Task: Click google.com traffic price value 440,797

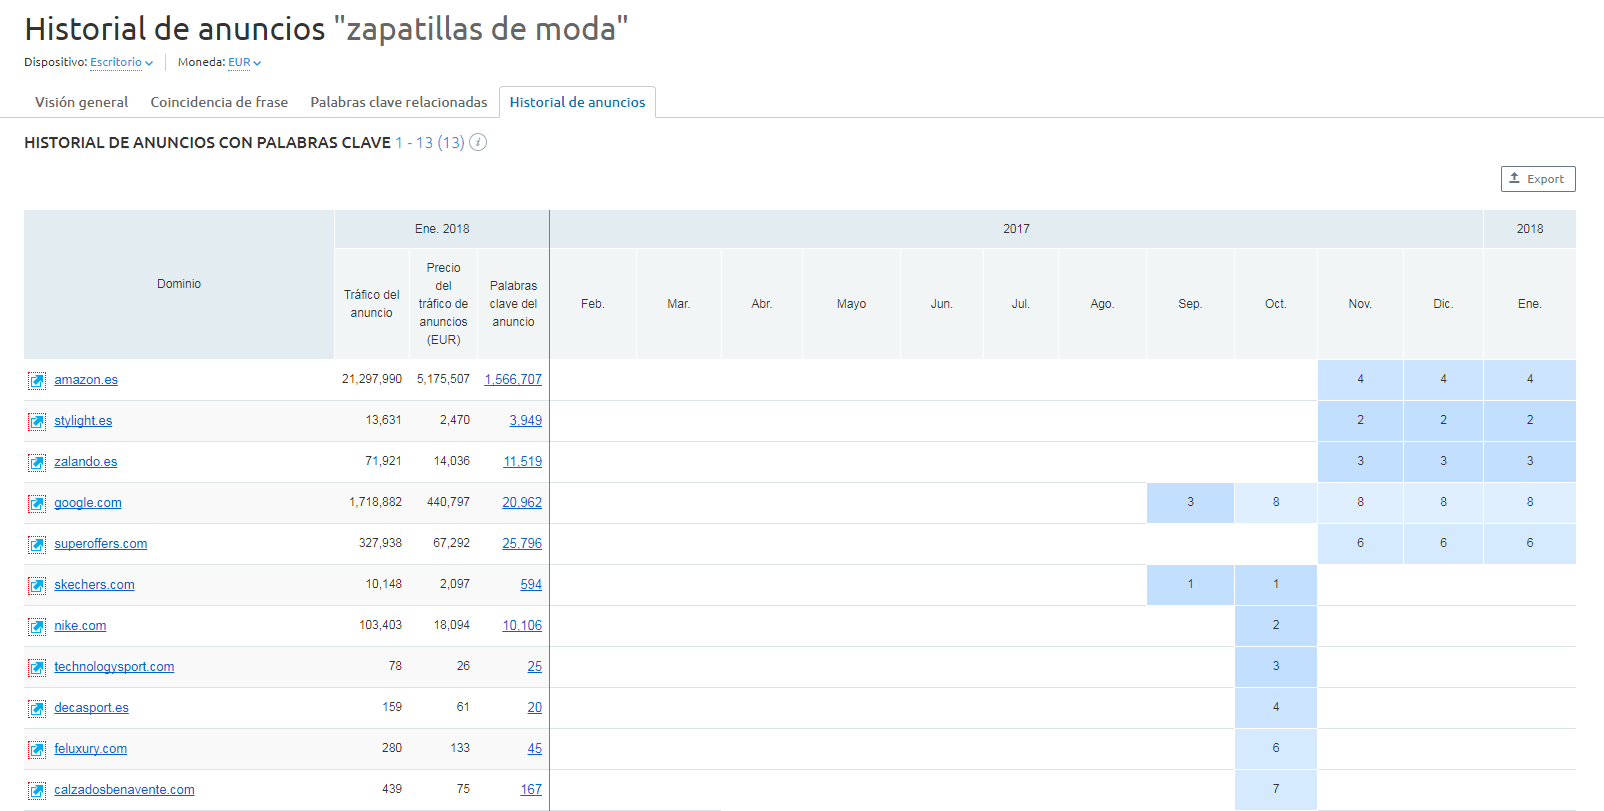Action: 448,502
